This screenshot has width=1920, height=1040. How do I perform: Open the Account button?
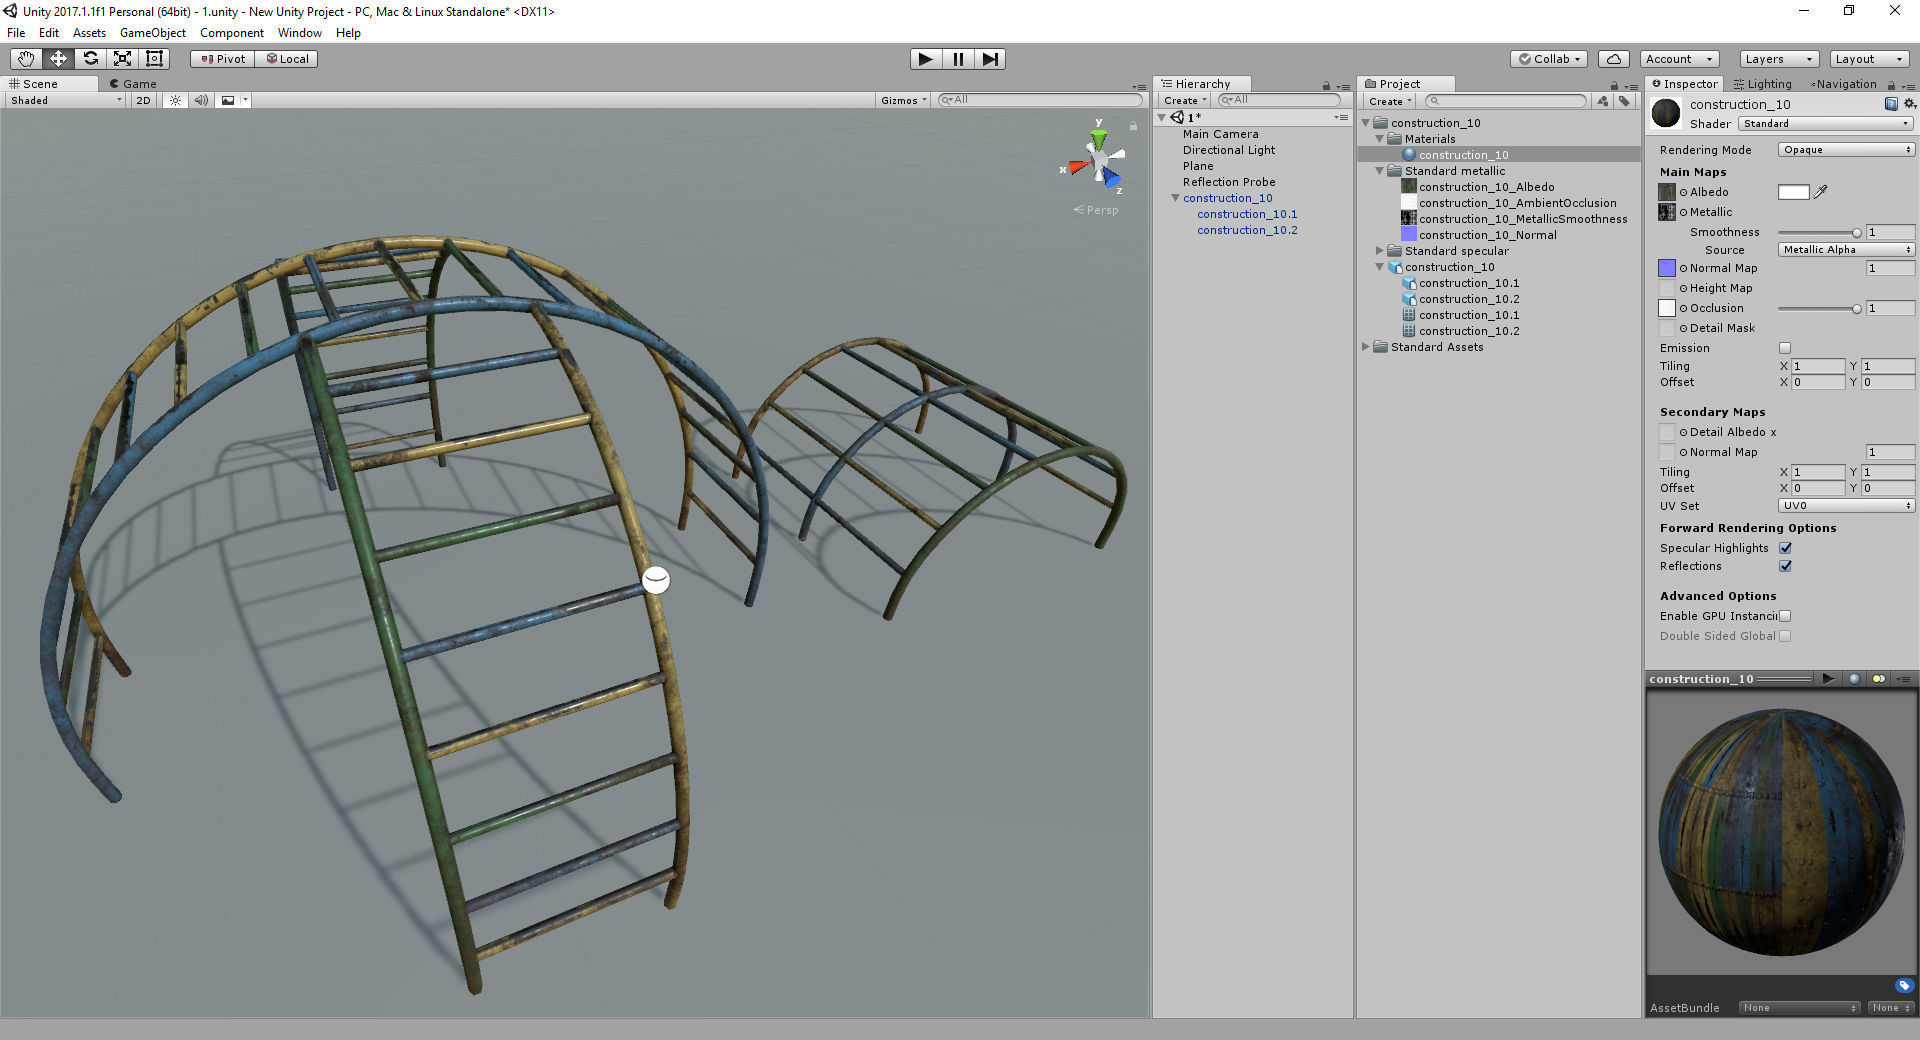tap(1678, 59)
